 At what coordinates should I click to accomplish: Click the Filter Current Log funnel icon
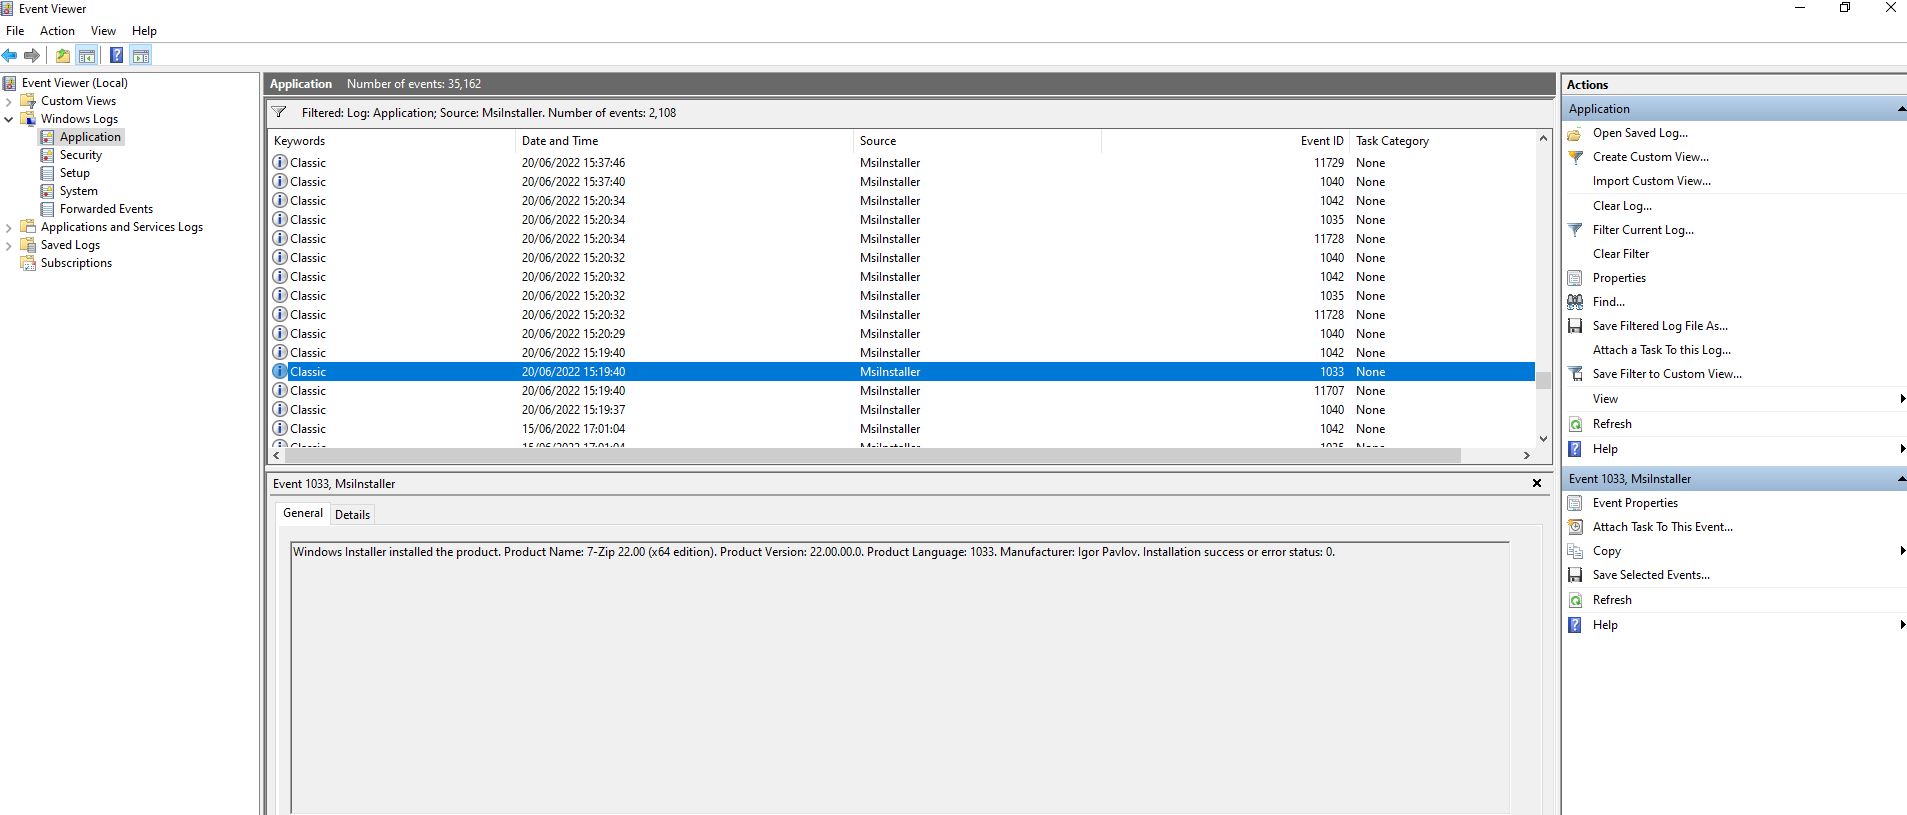tap(1575, 230)
